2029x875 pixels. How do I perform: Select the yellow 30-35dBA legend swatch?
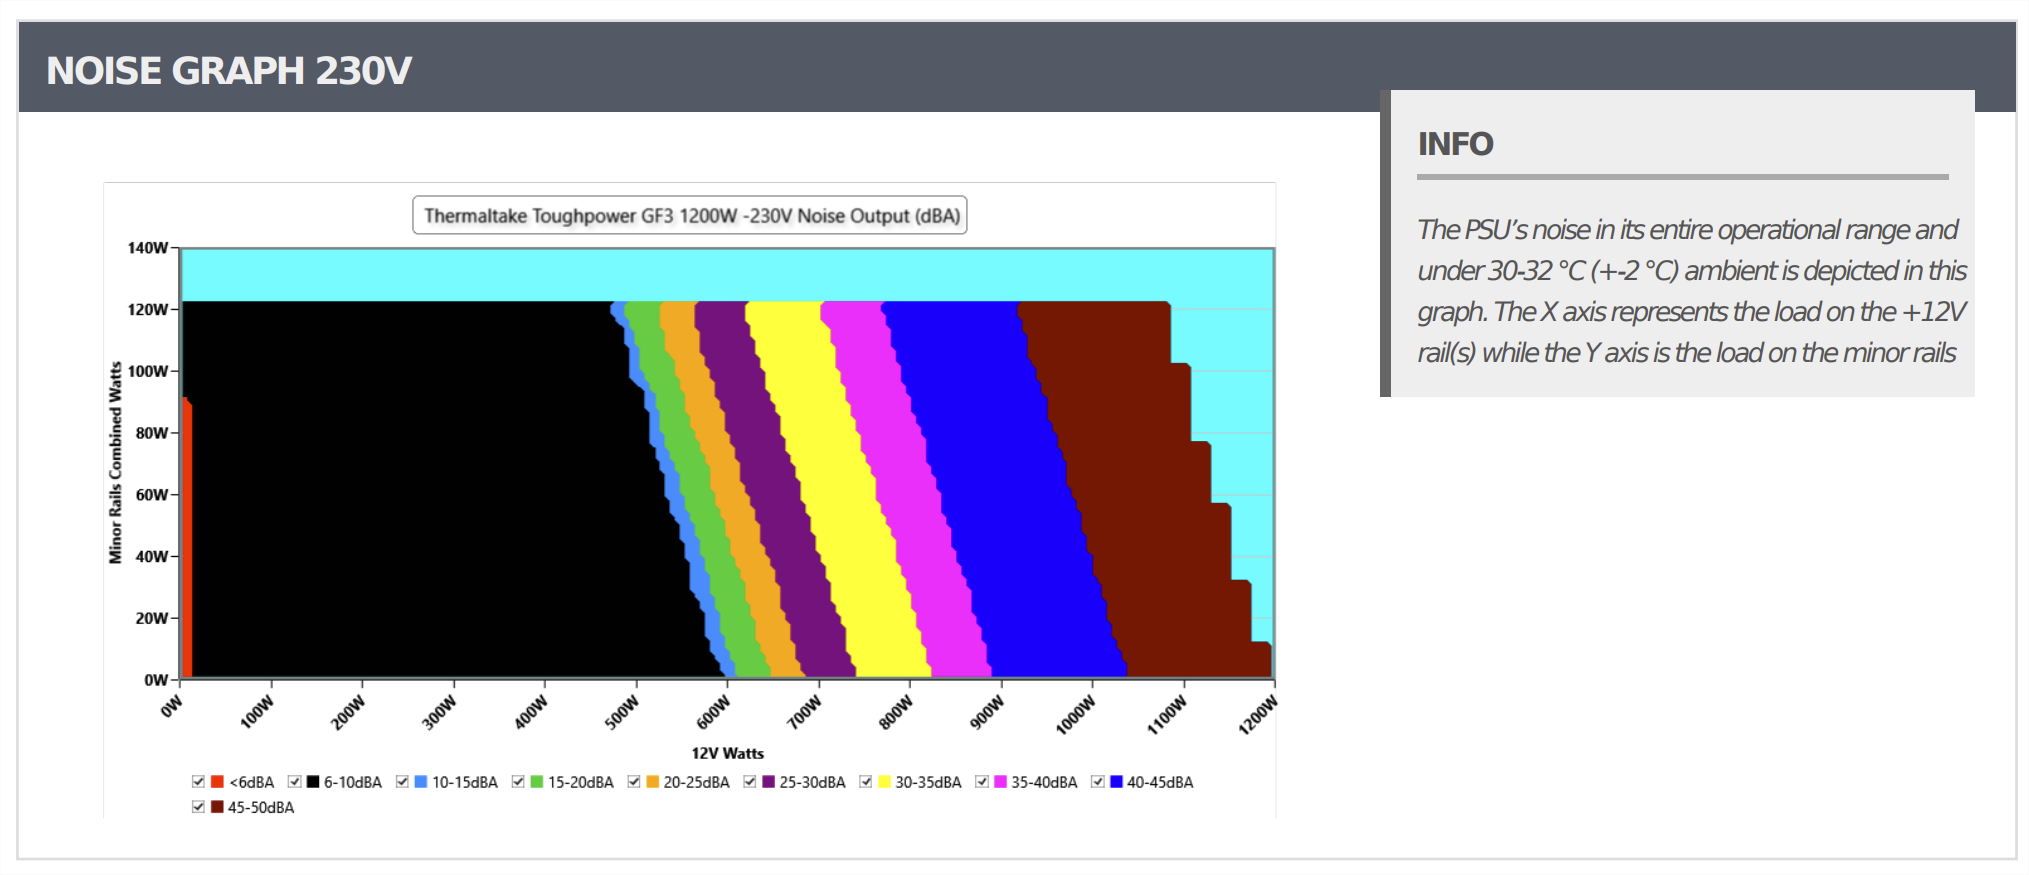pos(884,782)
